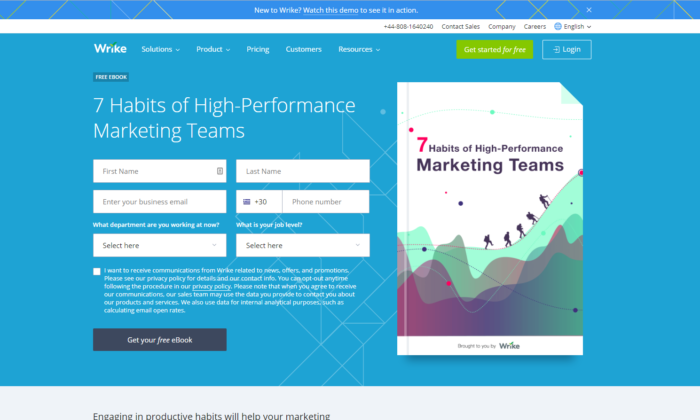
Task: Submit with Get your free eBook button
Action: 159,340
